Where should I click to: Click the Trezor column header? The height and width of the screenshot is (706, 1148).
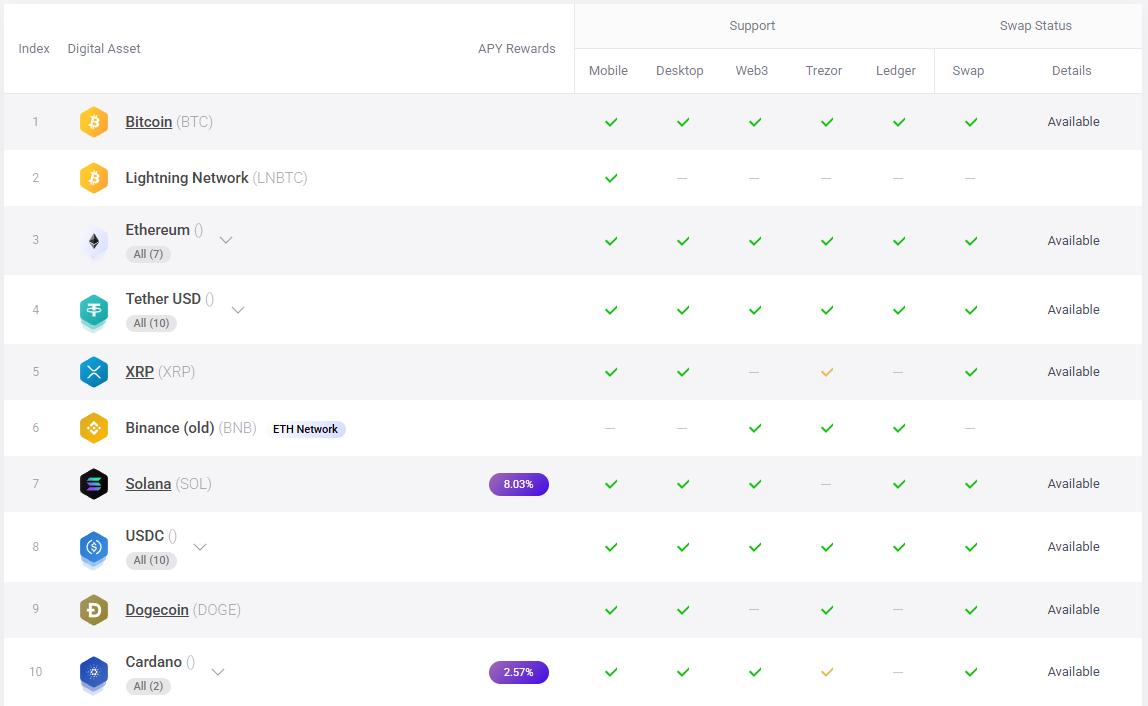coord(824,70)
